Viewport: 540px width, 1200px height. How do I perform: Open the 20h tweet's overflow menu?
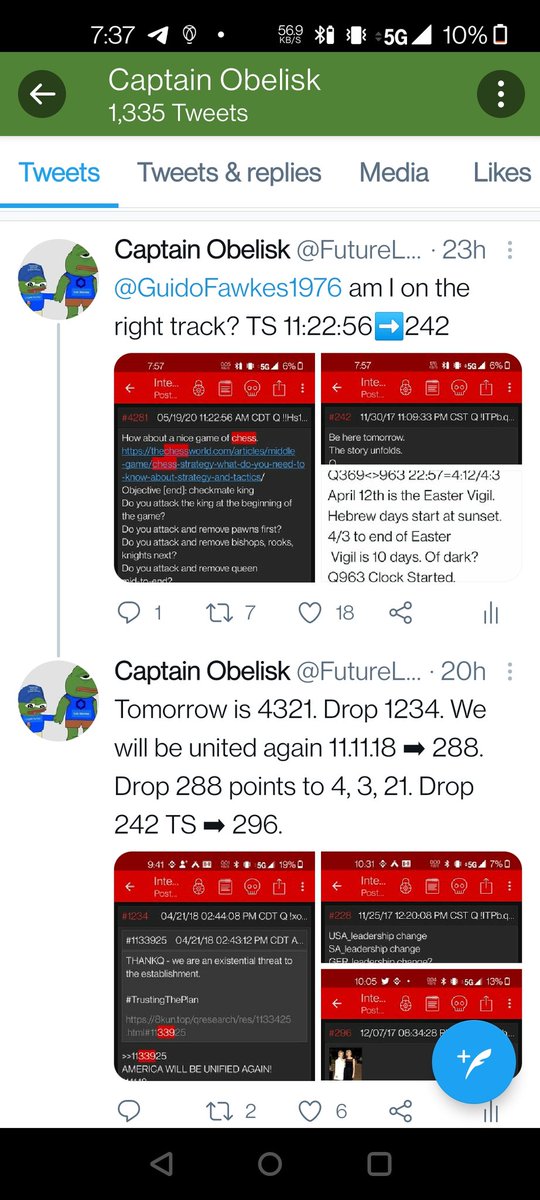pyautogui.click(x=510, y=673)
